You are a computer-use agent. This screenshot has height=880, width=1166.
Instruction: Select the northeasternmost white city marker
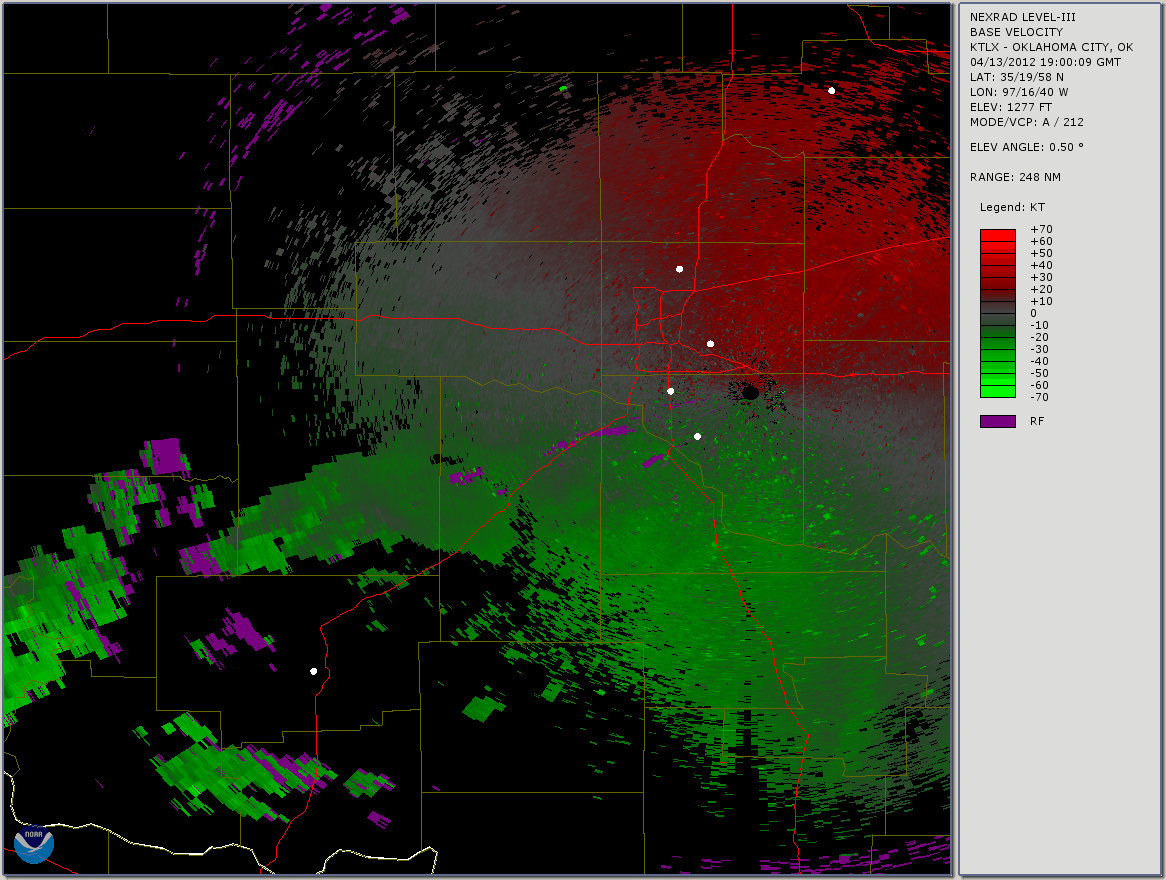(831, 90)
